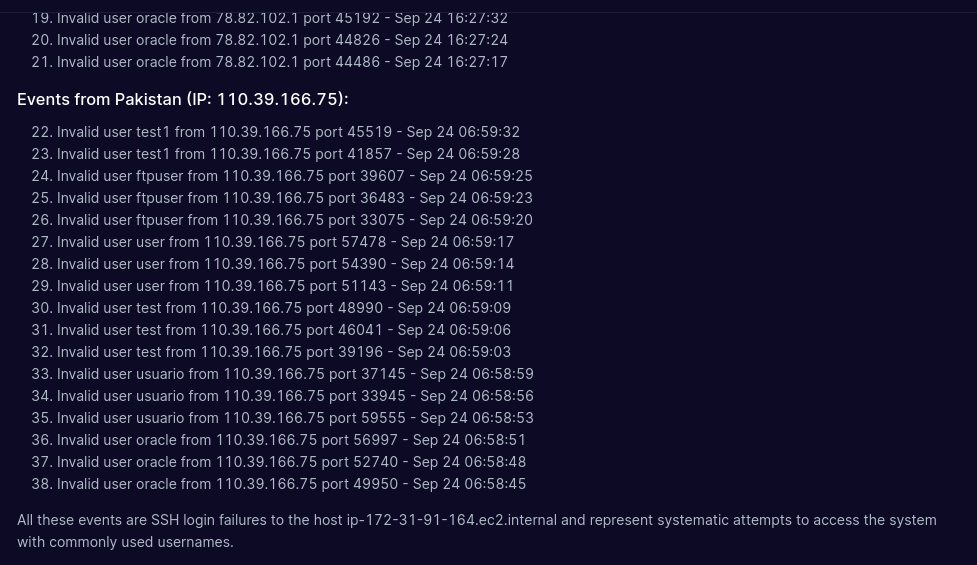The height and width of the screenshot is (565, 977).
Task: Select the ftpuser entry with port 39607
Action: click(294, 175)
